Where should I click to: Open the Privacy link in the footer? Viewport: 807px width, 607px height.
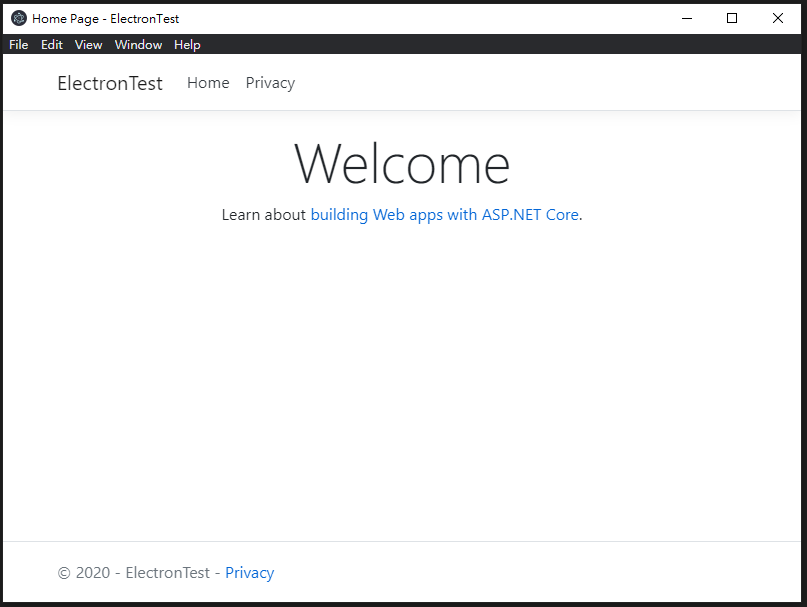point(250,573)
